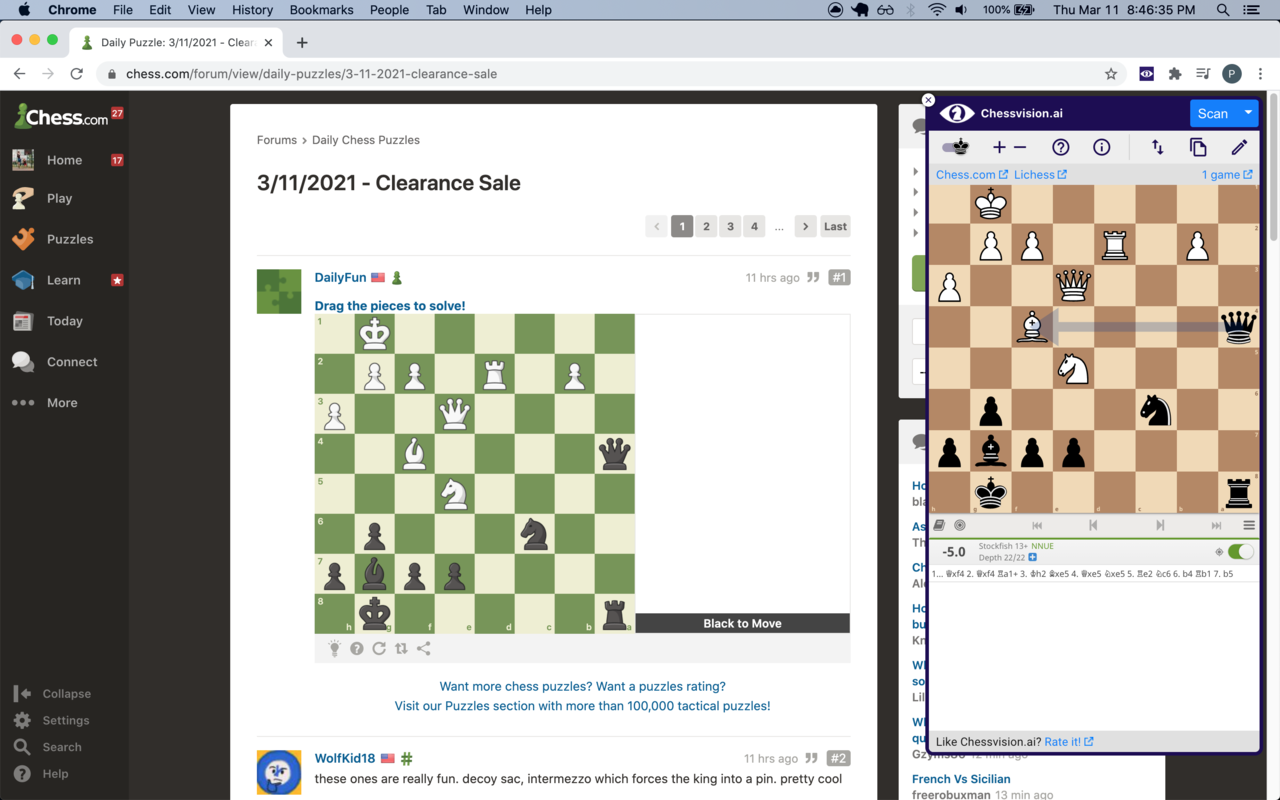
Task: Open the Chessvision help icon
Action: 1060,147
